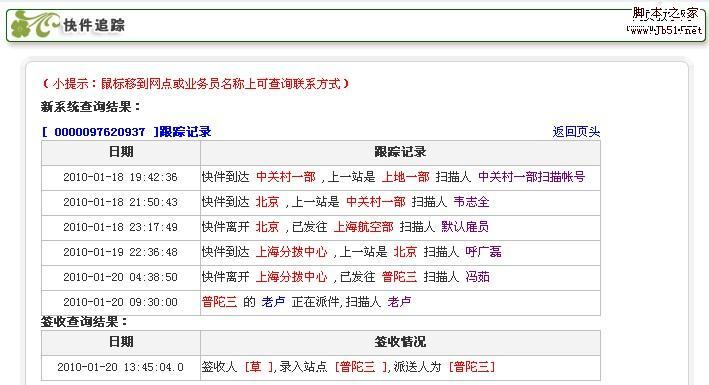Click scanner name 冯茹
This screenshot has width=709, height=385.
pos(477,276)
